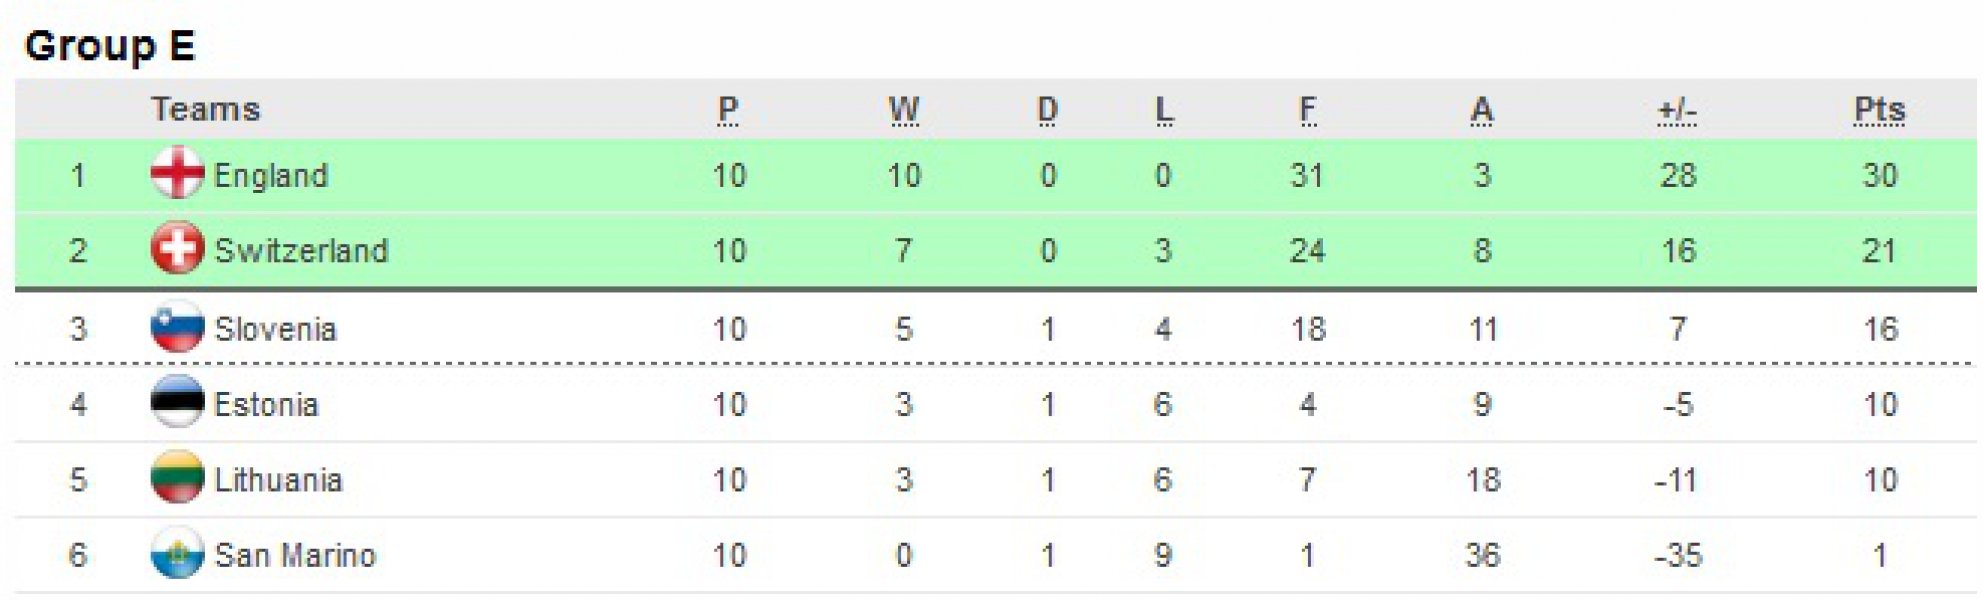This screenshot has height=600, width=1983.
Task: Click the +/- goal difference header
Action: 1677,109
